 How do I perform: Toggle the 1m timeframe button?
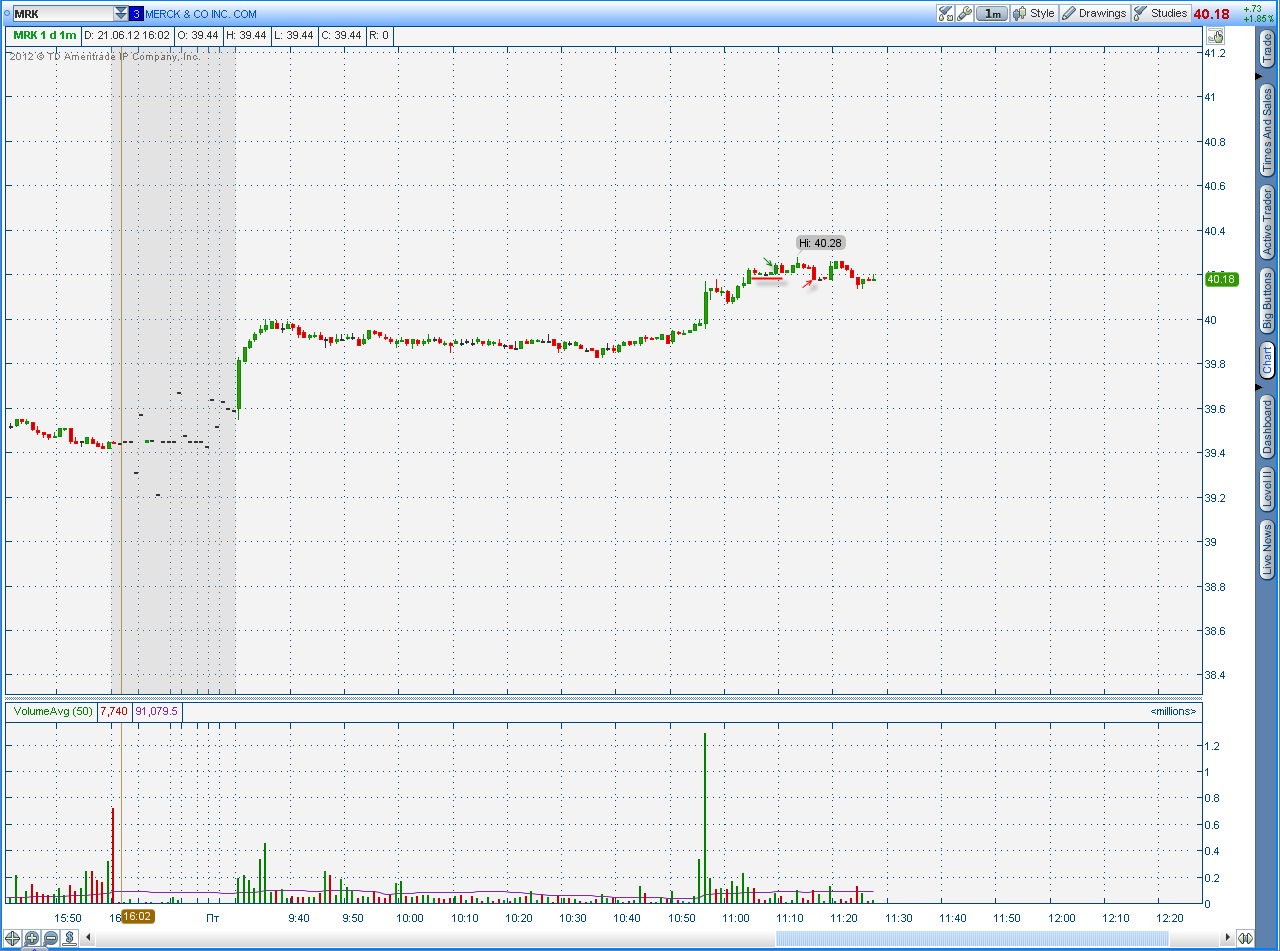991,13
